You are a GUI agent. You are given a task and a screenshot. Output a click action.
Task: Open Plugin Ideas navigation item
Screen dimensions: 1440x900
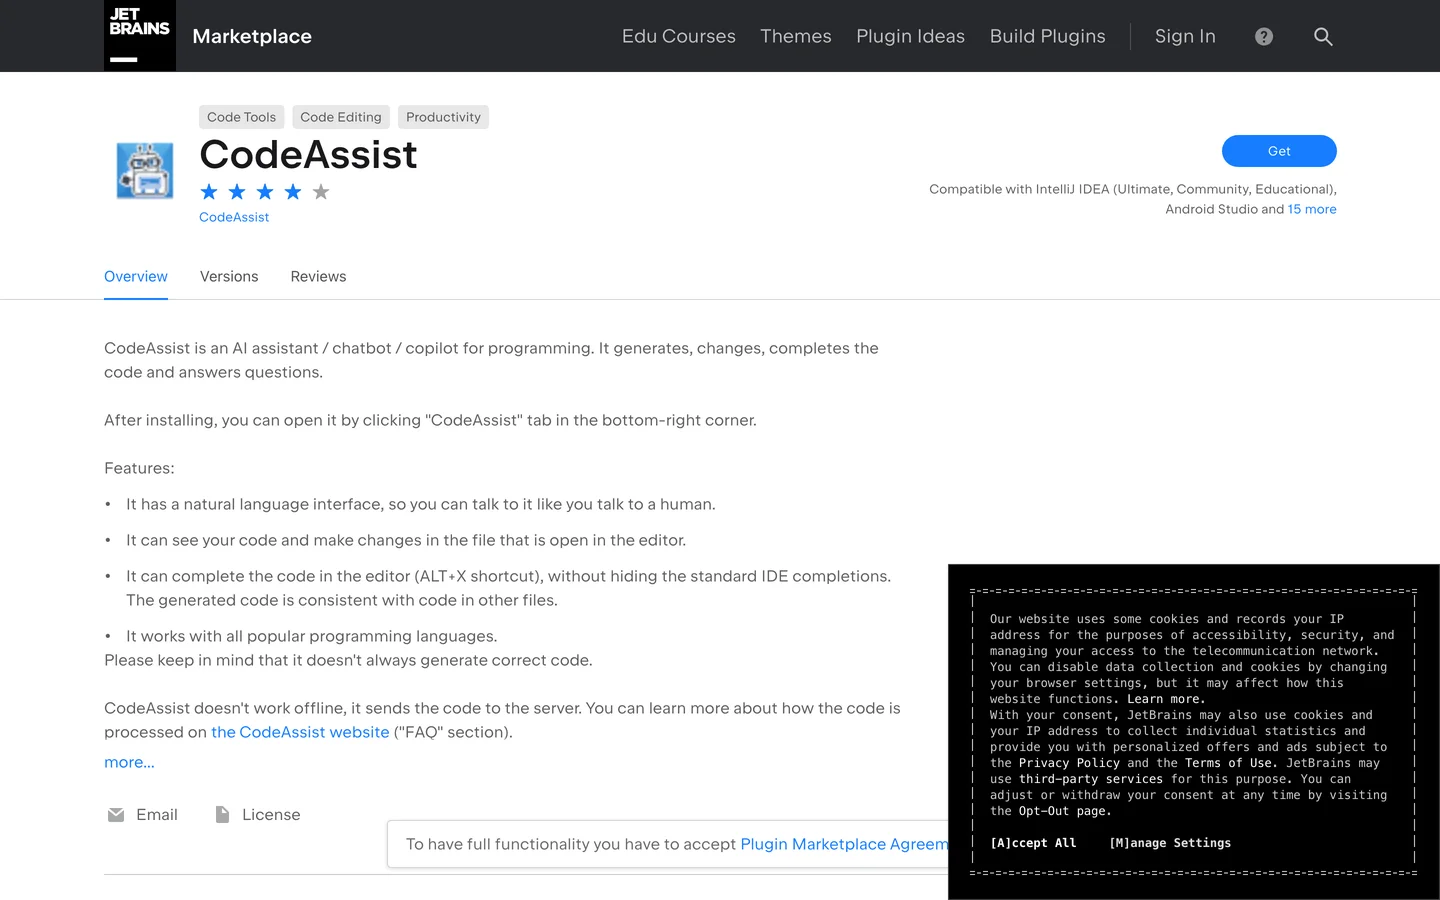911,36
